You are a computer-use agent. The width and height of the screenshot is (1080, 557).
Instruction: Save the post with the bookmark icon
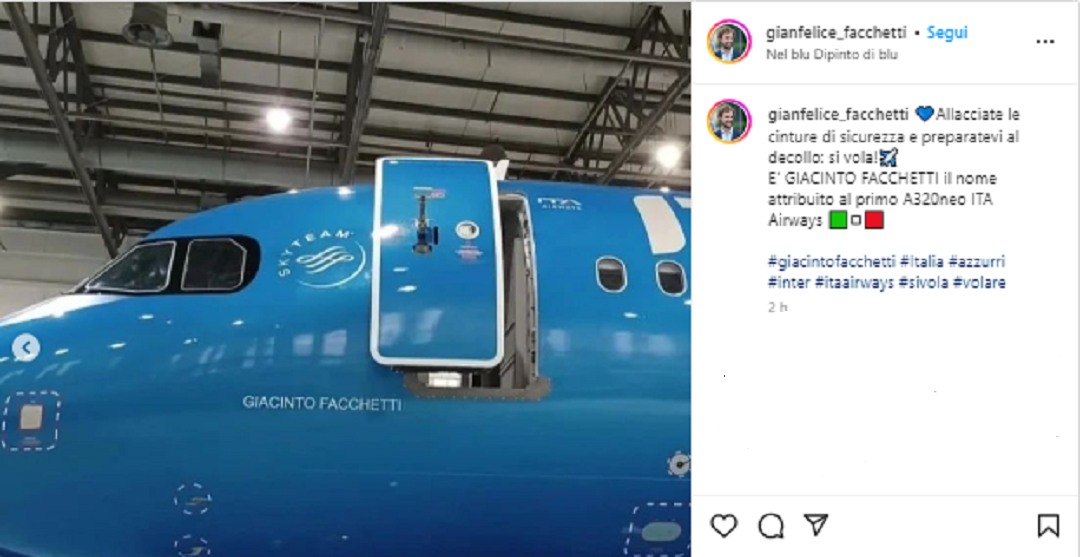click(1048, 526)
